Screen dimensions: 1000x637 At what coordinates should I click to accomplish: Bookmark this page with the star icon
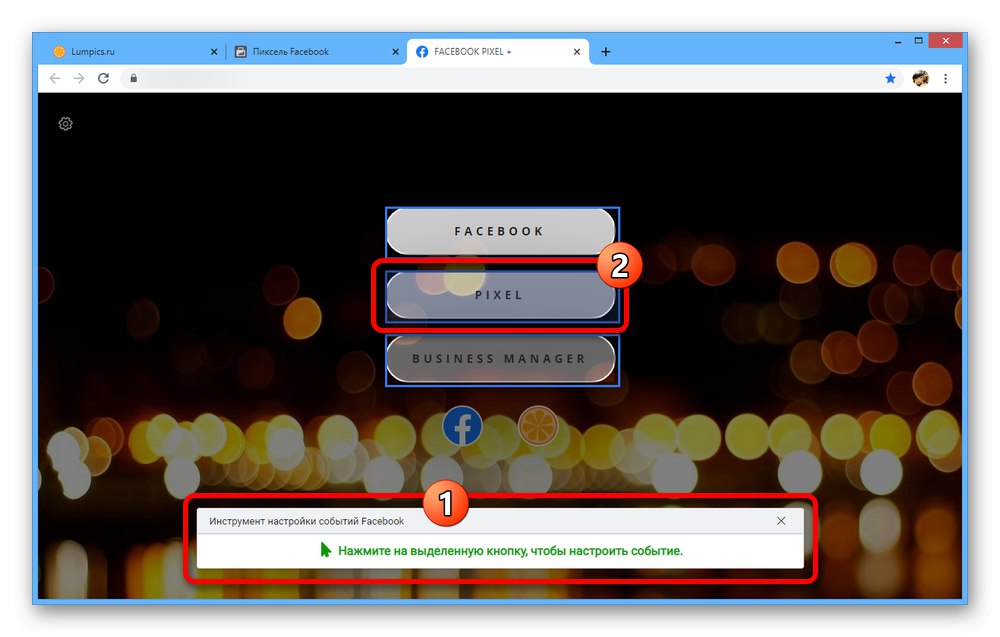(x=890, y=78)
